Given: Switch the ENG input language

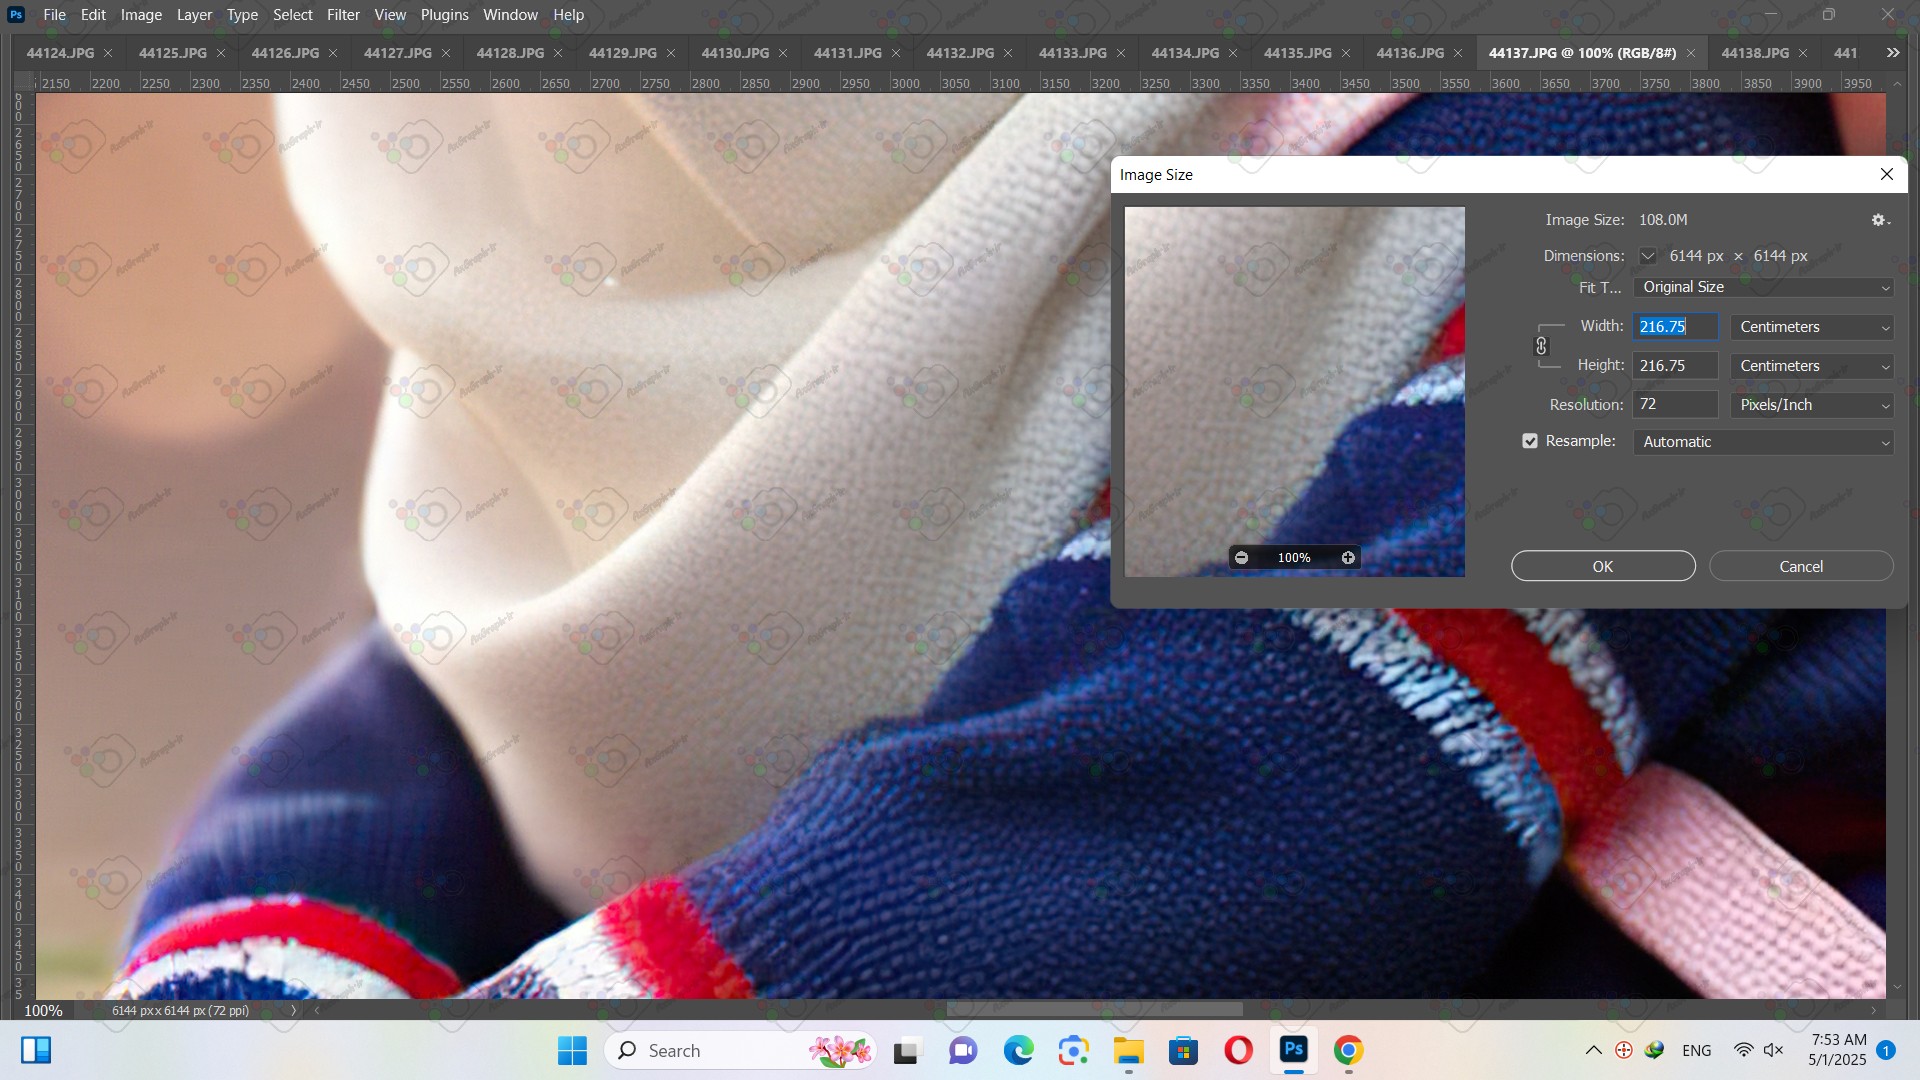Looking at the screenshot, I should click(x=1697, y=1051).
